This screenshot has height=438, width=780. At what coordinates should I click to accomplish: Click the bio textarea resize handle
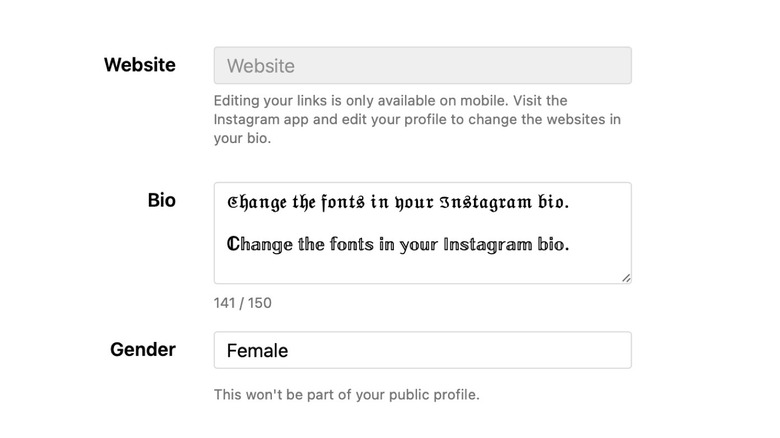[x=626, y=278]
